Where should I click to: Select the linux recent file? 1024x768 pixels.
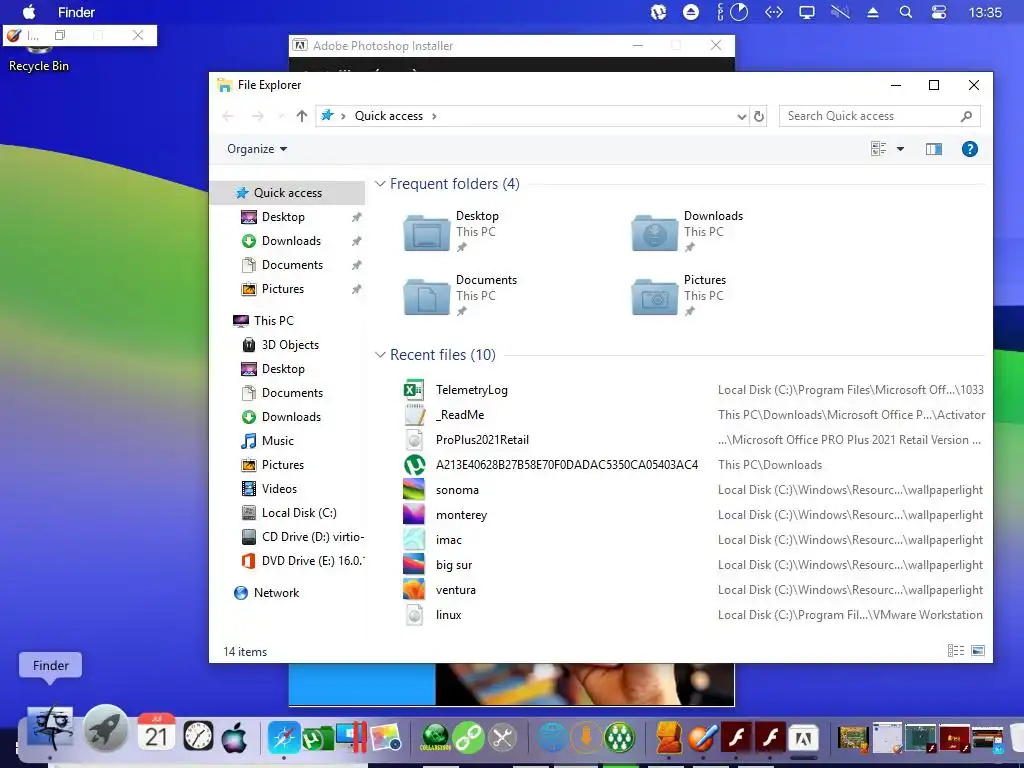pyautogui.click(x=692, y=615)
